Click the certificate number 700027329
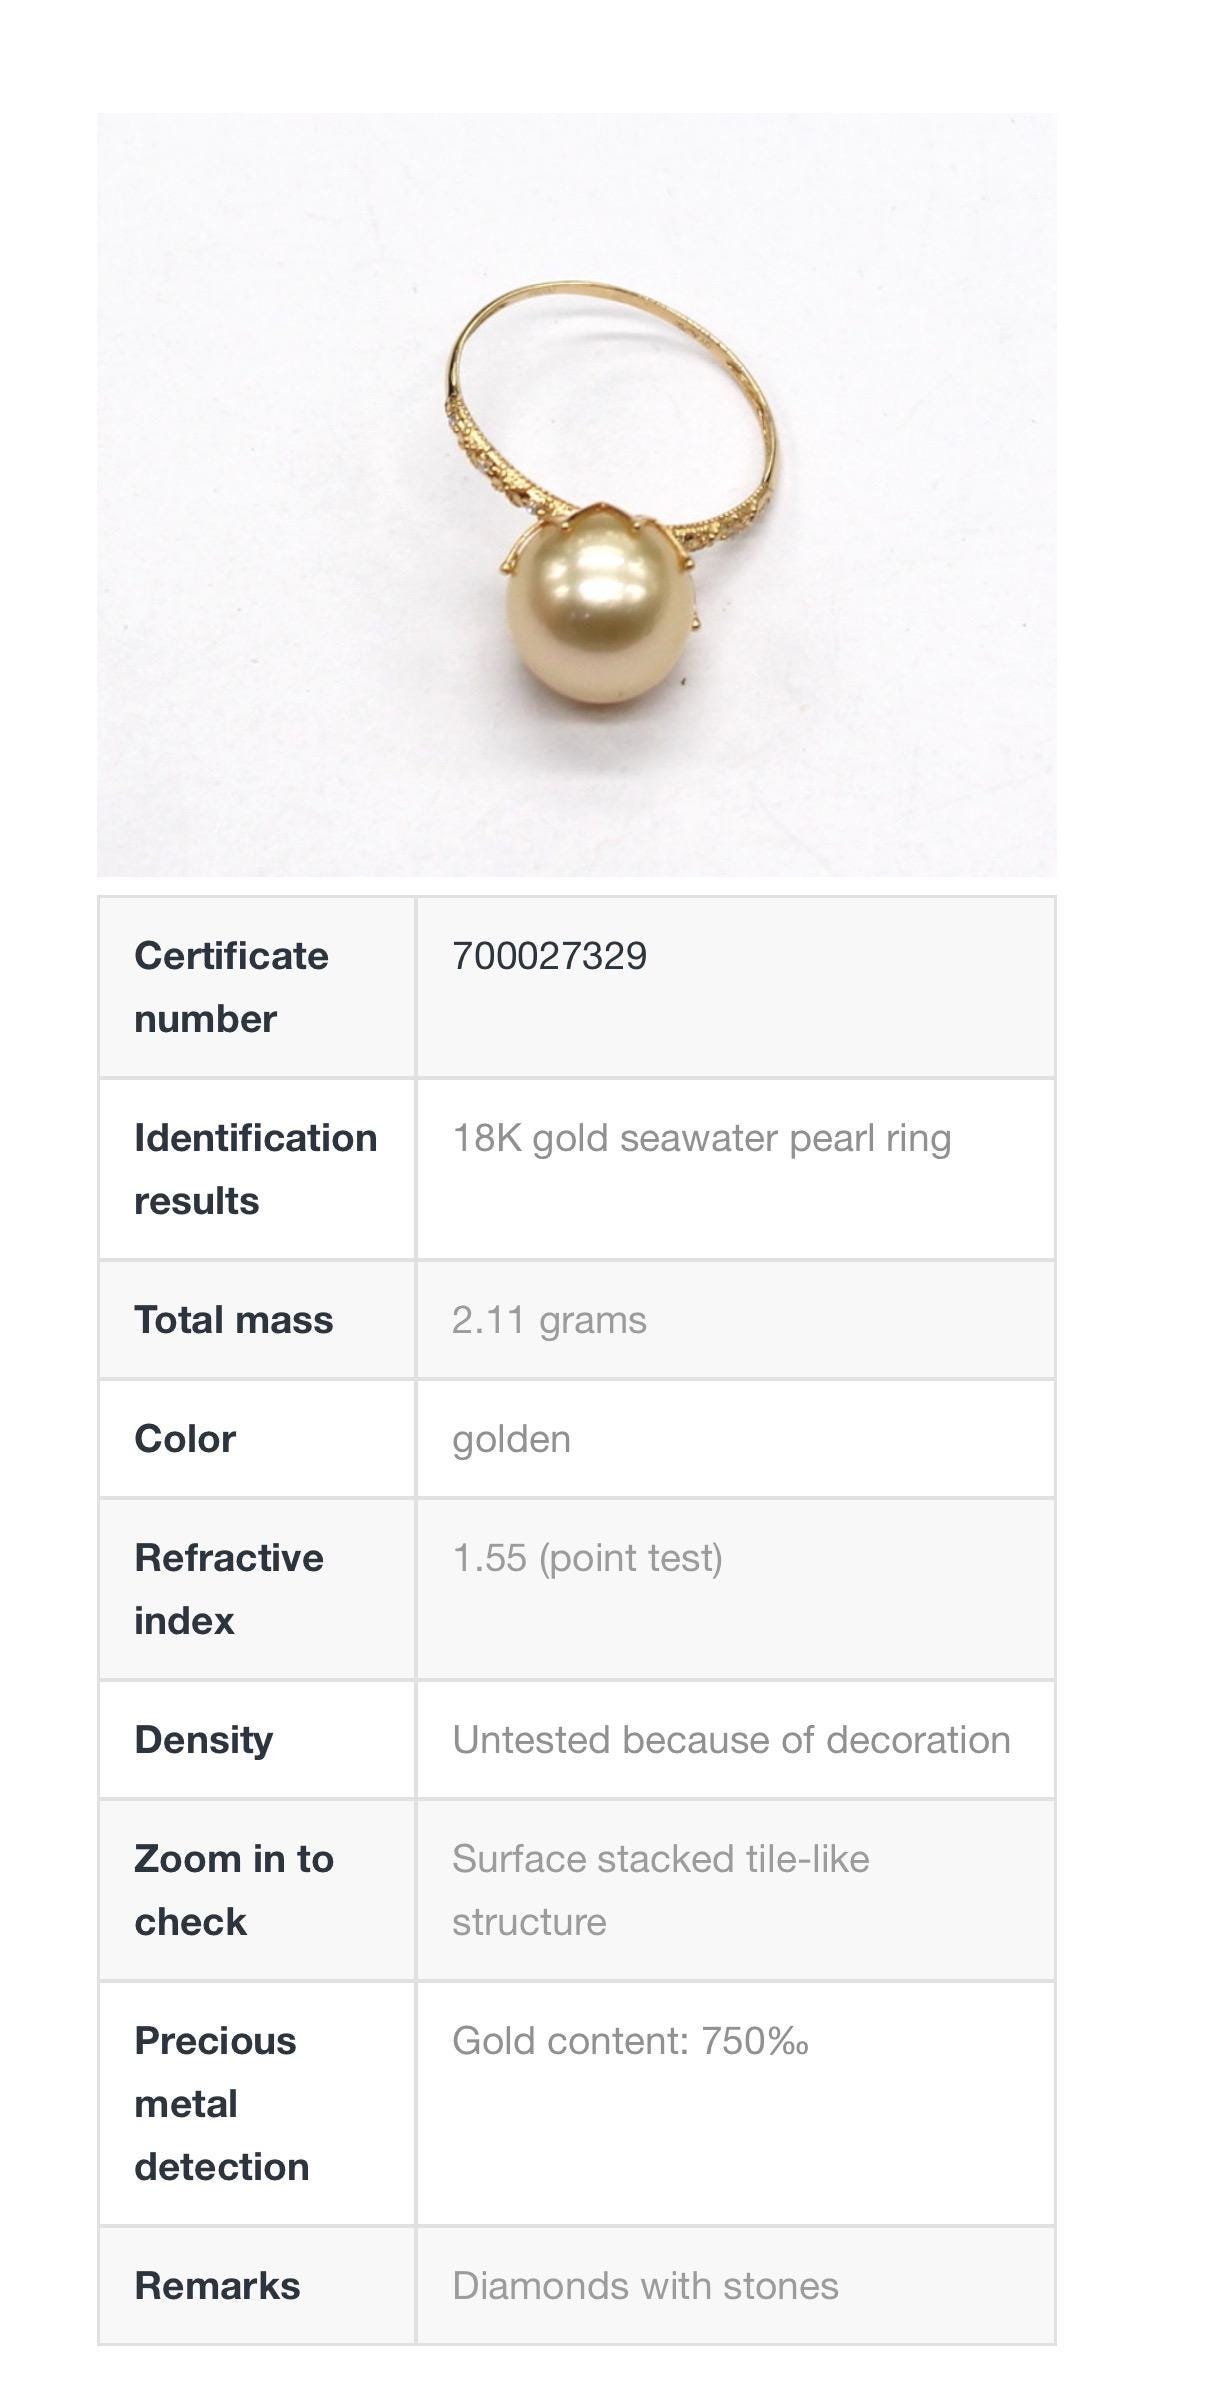 (550, 956)
